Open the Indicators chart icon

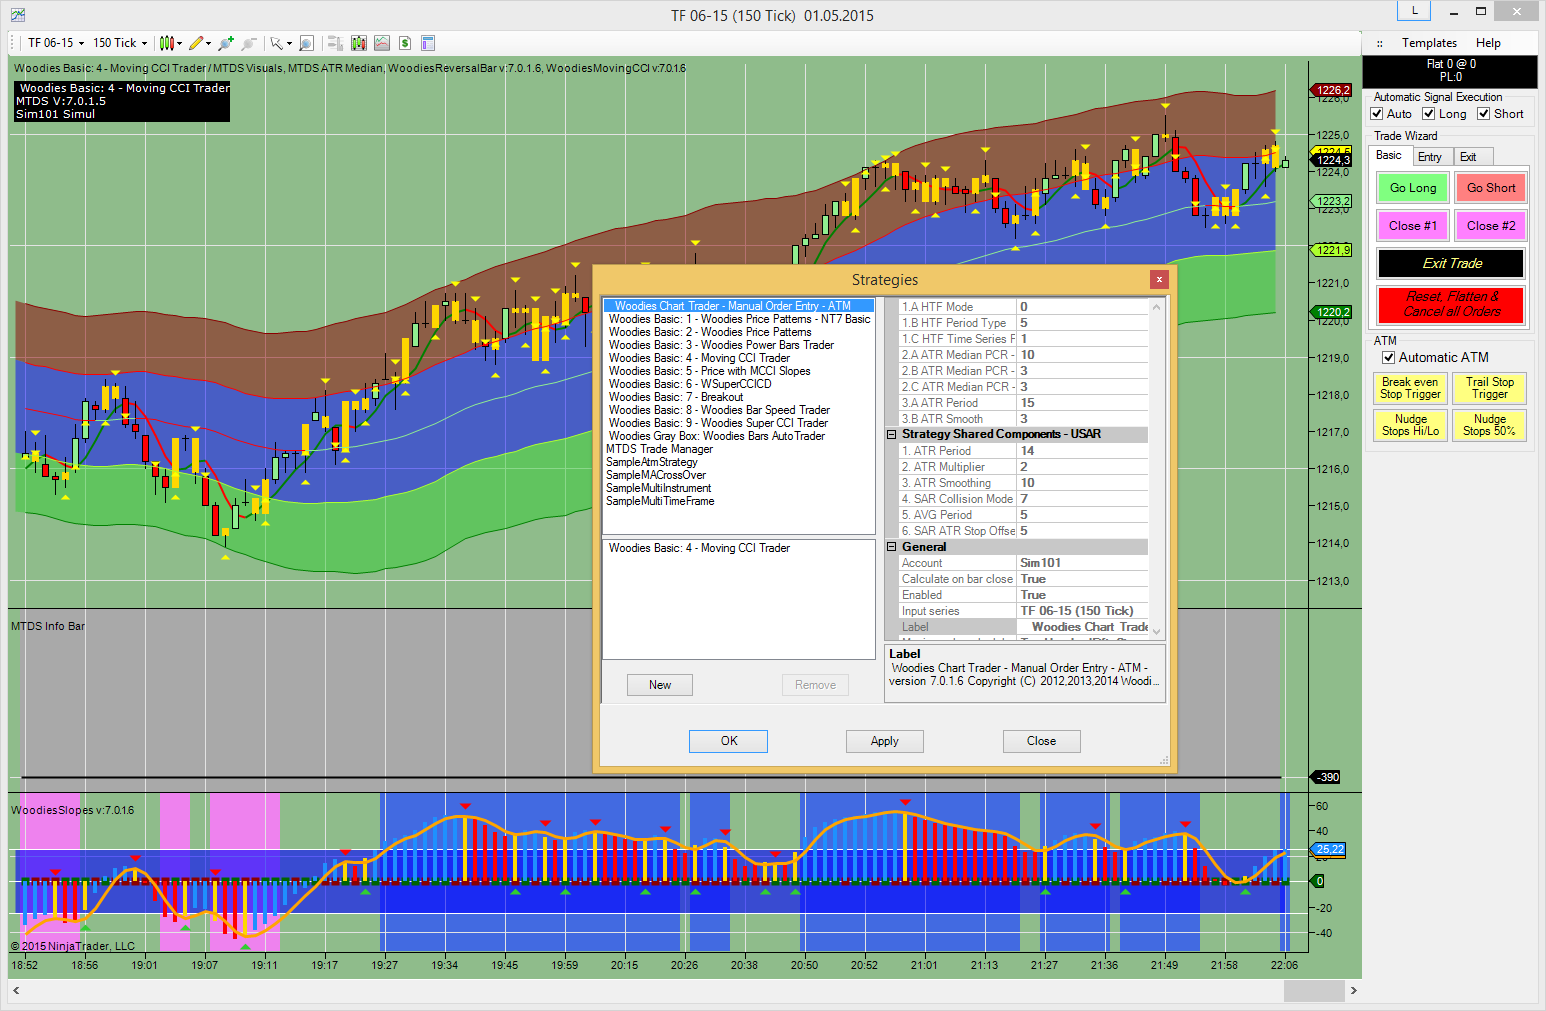[x=382, y=43]
